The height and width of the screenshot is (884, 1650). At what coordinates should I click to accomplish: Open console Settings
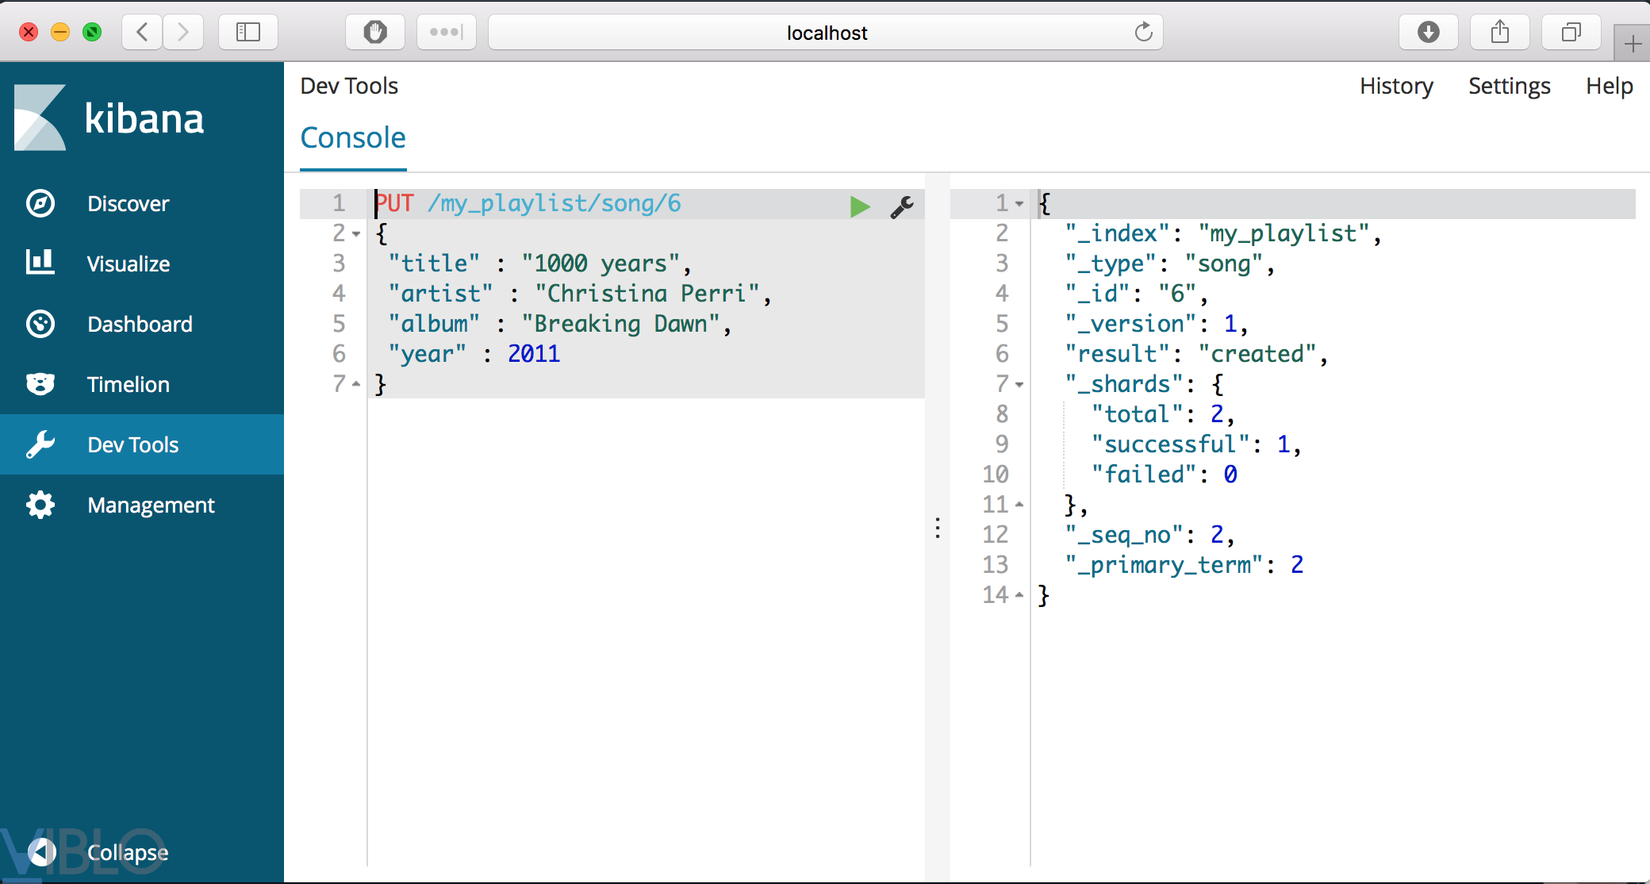[x=1509, y=86]
